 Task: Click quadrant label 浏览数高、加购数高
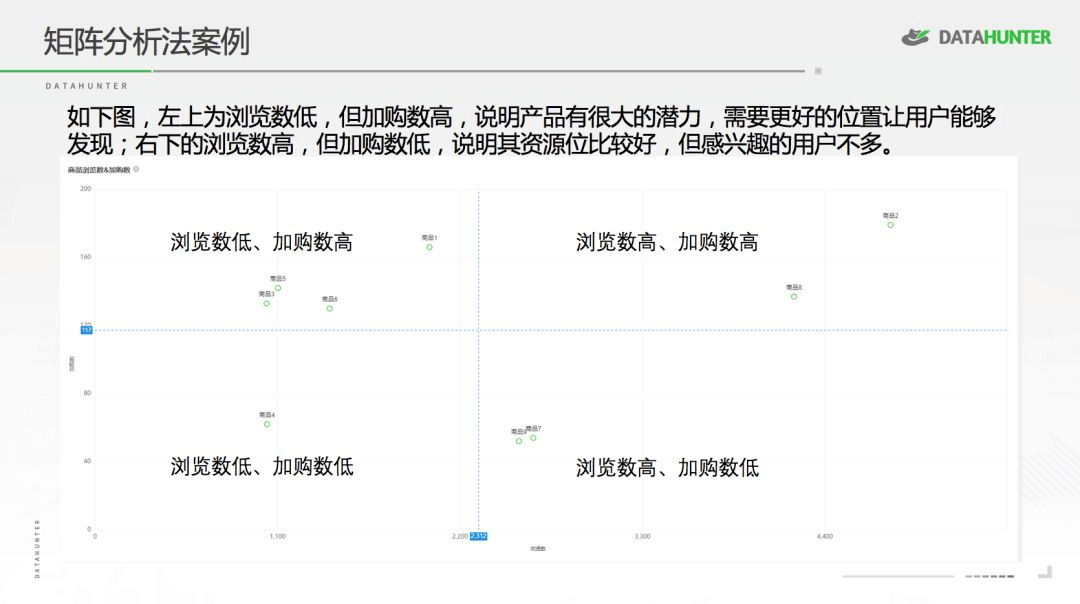click(667, 242)
